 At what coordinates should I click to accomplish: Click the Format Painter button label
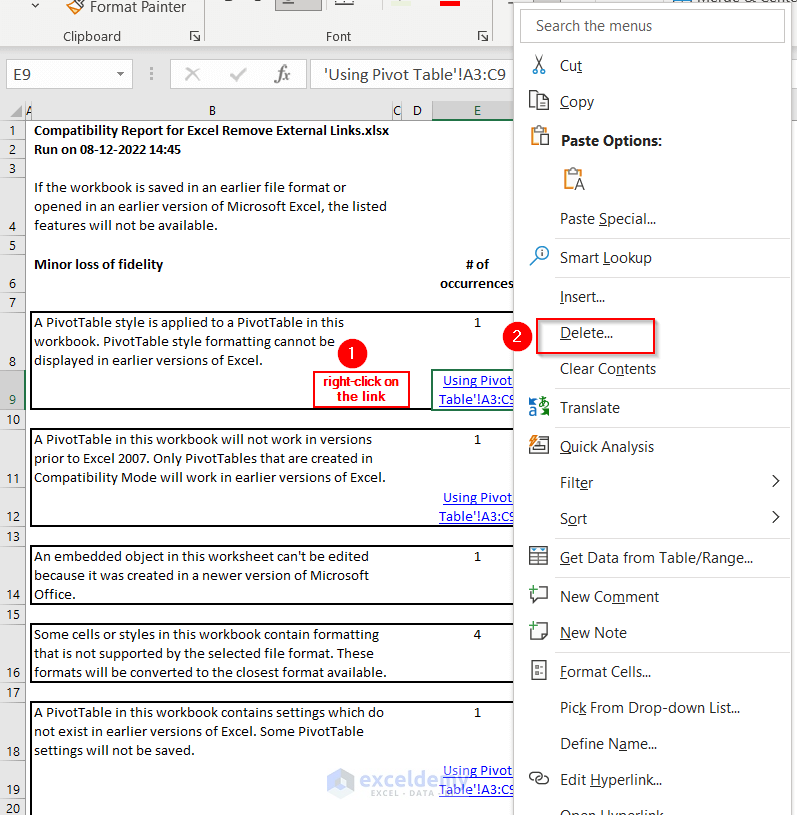tap(137, 7)
